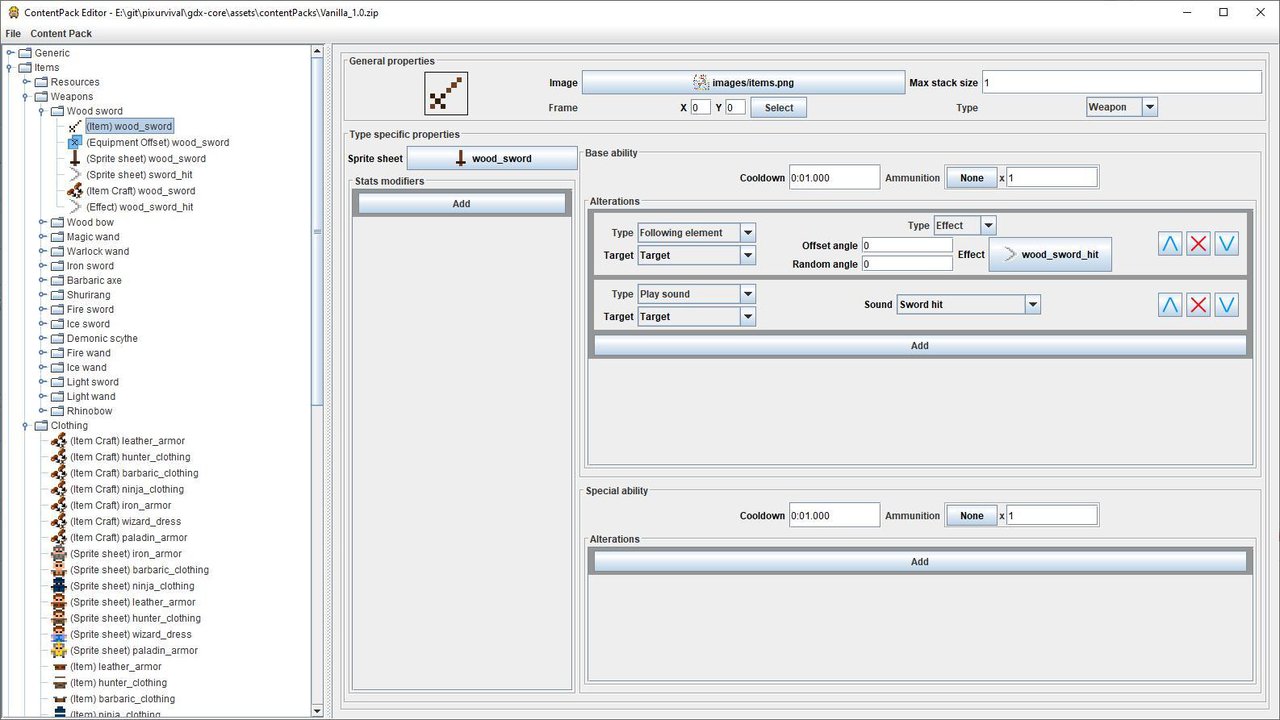
Task: Click the special ability Cooldown field
Action: pyautogui.click(x=834, y=516)
